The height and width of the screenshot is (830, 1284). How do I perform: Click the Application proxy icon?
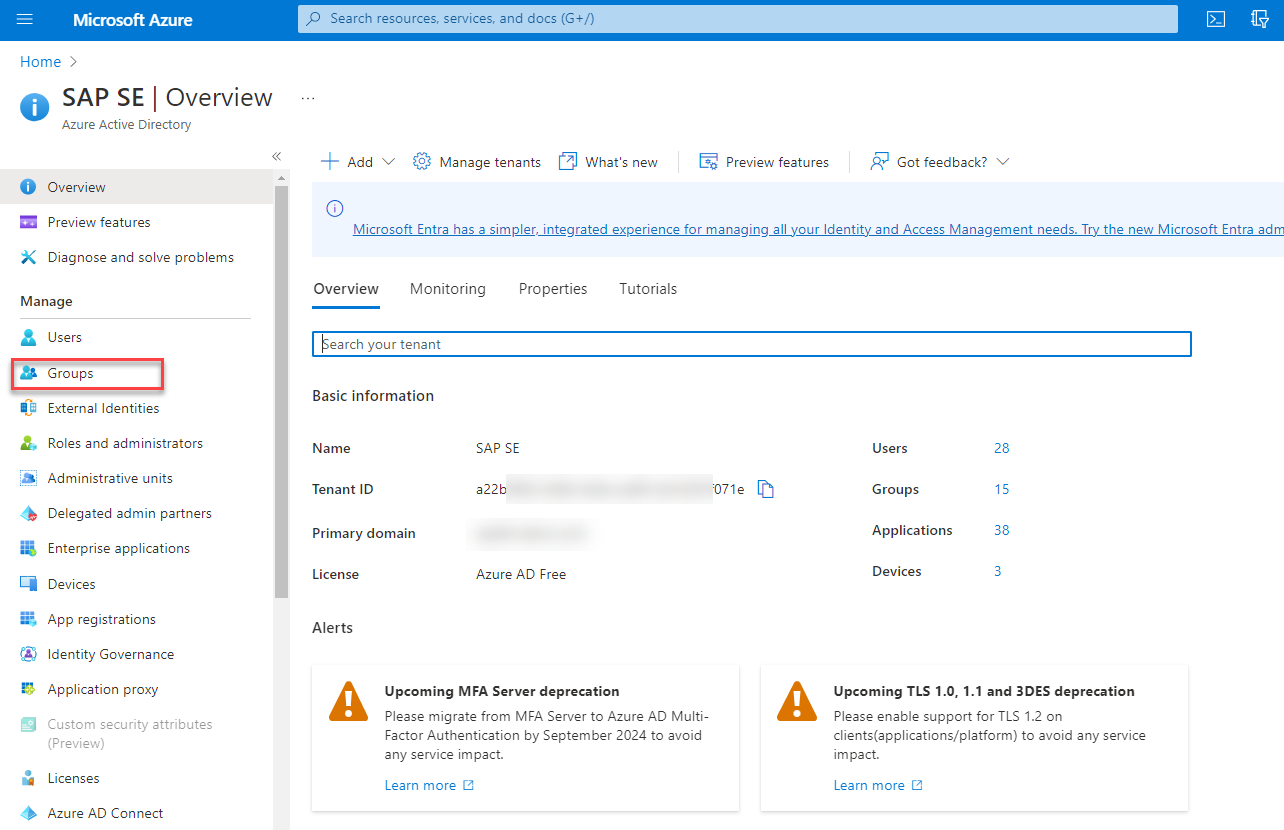pos(28,689)
